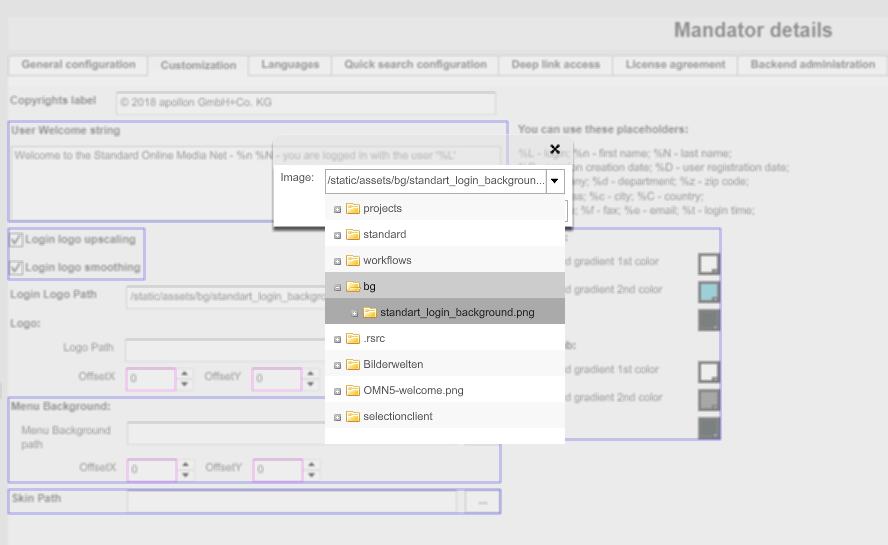Select standart_login_background.png in the tree

pyautogui.click(x=456, y=313)
